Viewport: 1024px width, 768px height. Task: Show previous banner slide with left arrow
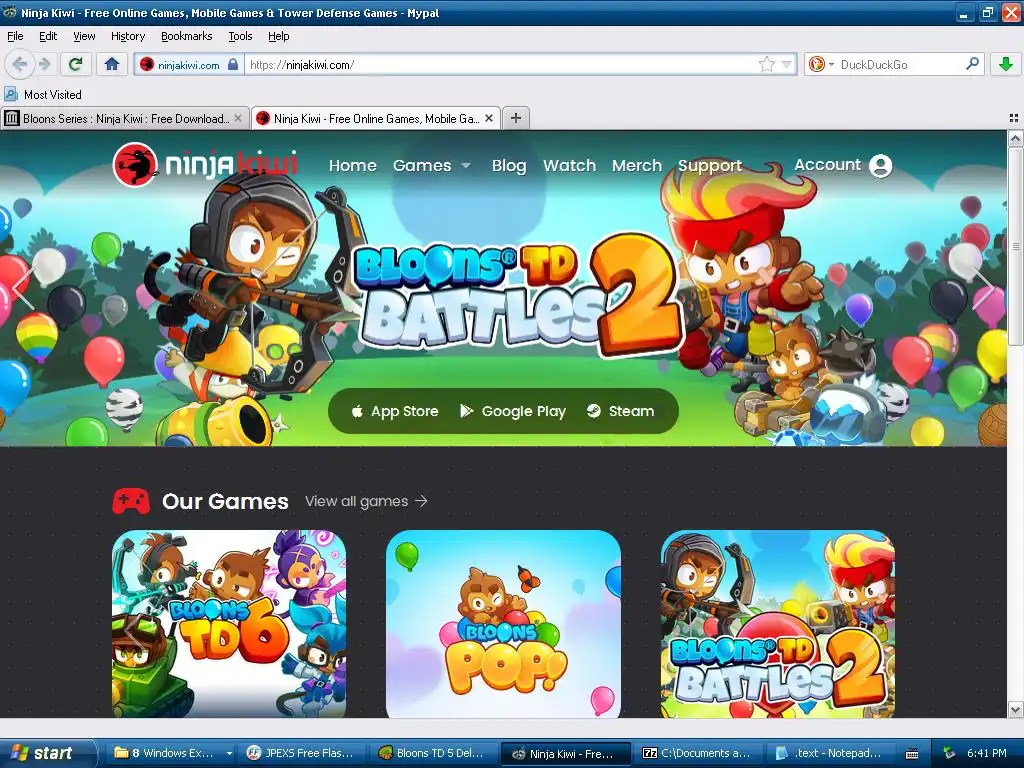[23, 289]
